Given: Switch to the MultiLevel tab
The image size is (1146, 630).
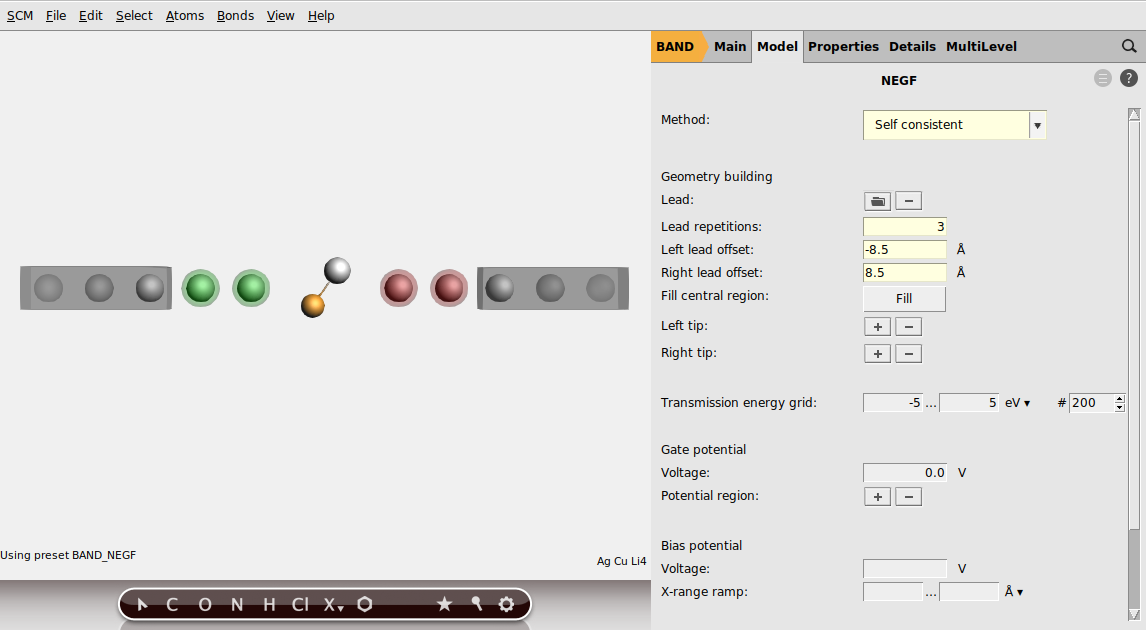Looking at the screenshot, I should click(x=981, y=46).
